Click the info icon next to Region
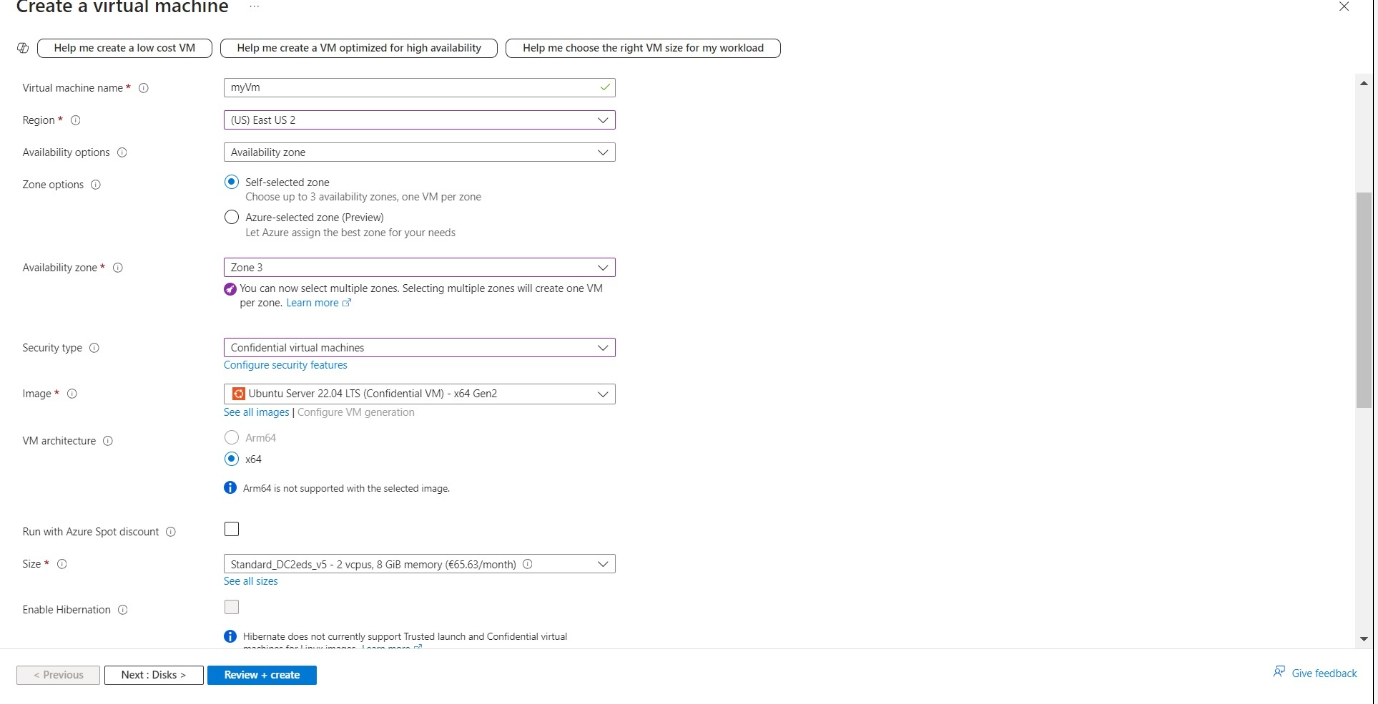This screenshot has height=704, width=1378. [75, 120]
